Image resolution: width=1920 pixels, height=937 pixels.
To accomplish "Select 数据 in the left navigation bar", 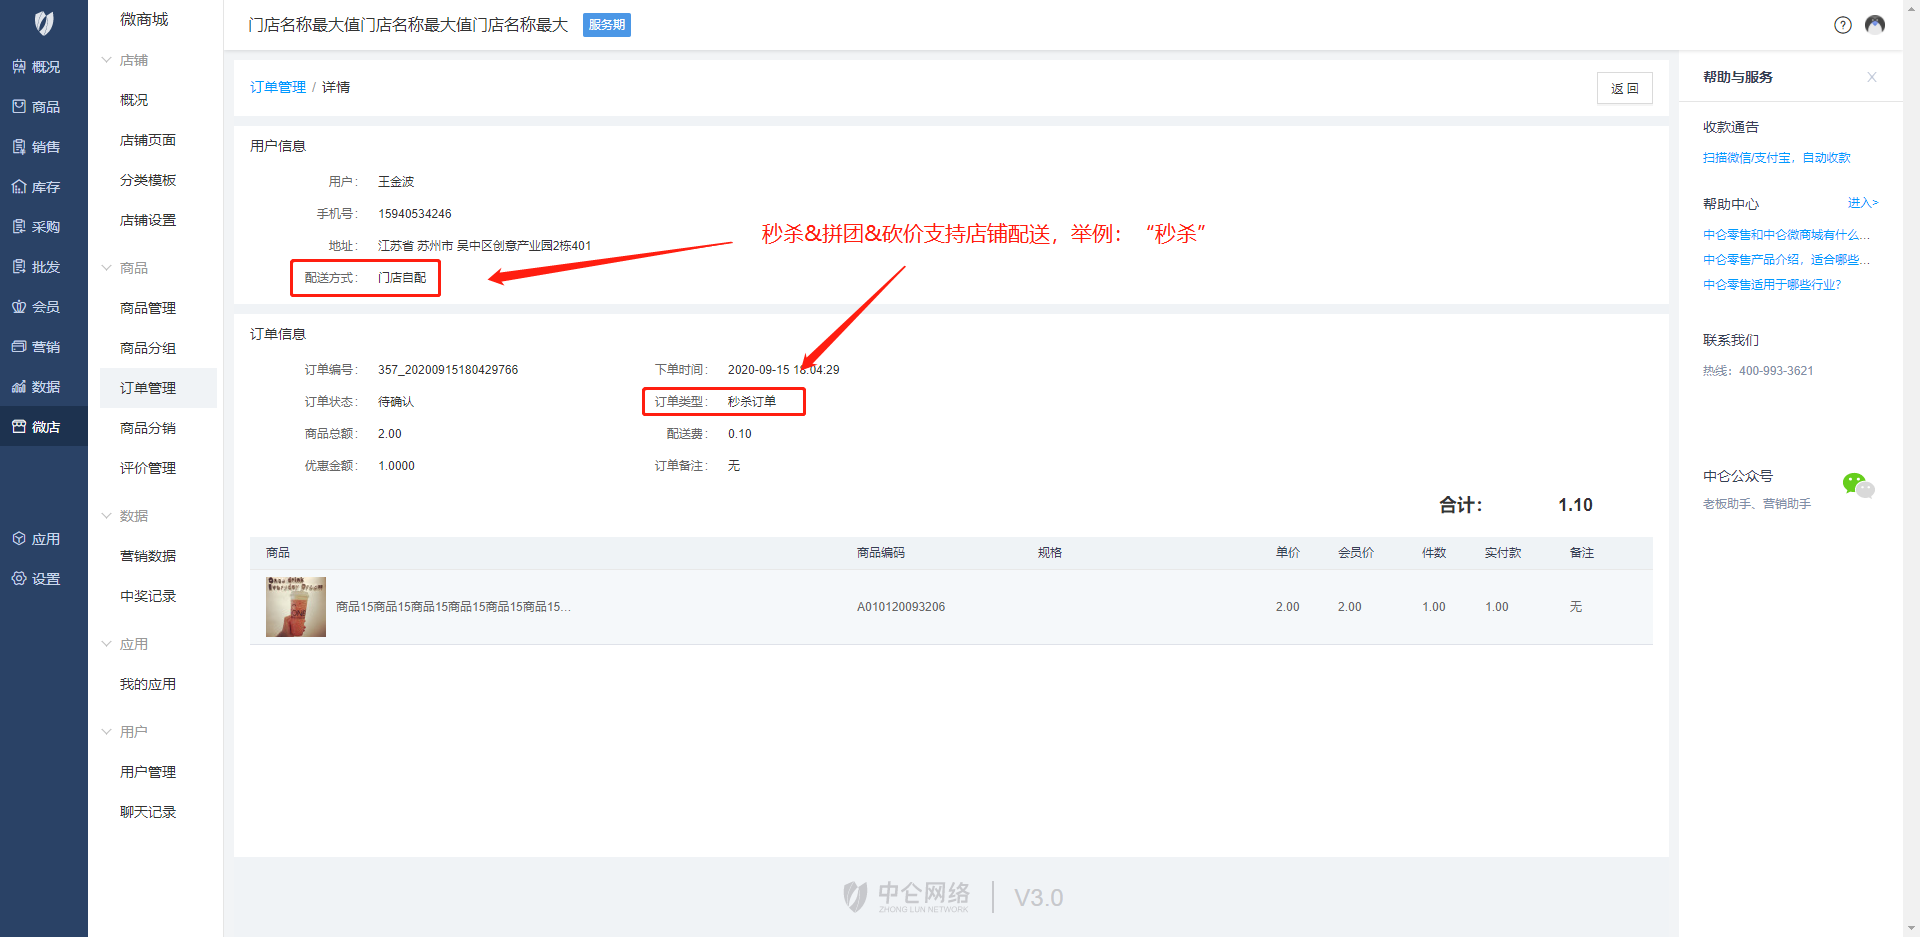I will coord(36,387).
